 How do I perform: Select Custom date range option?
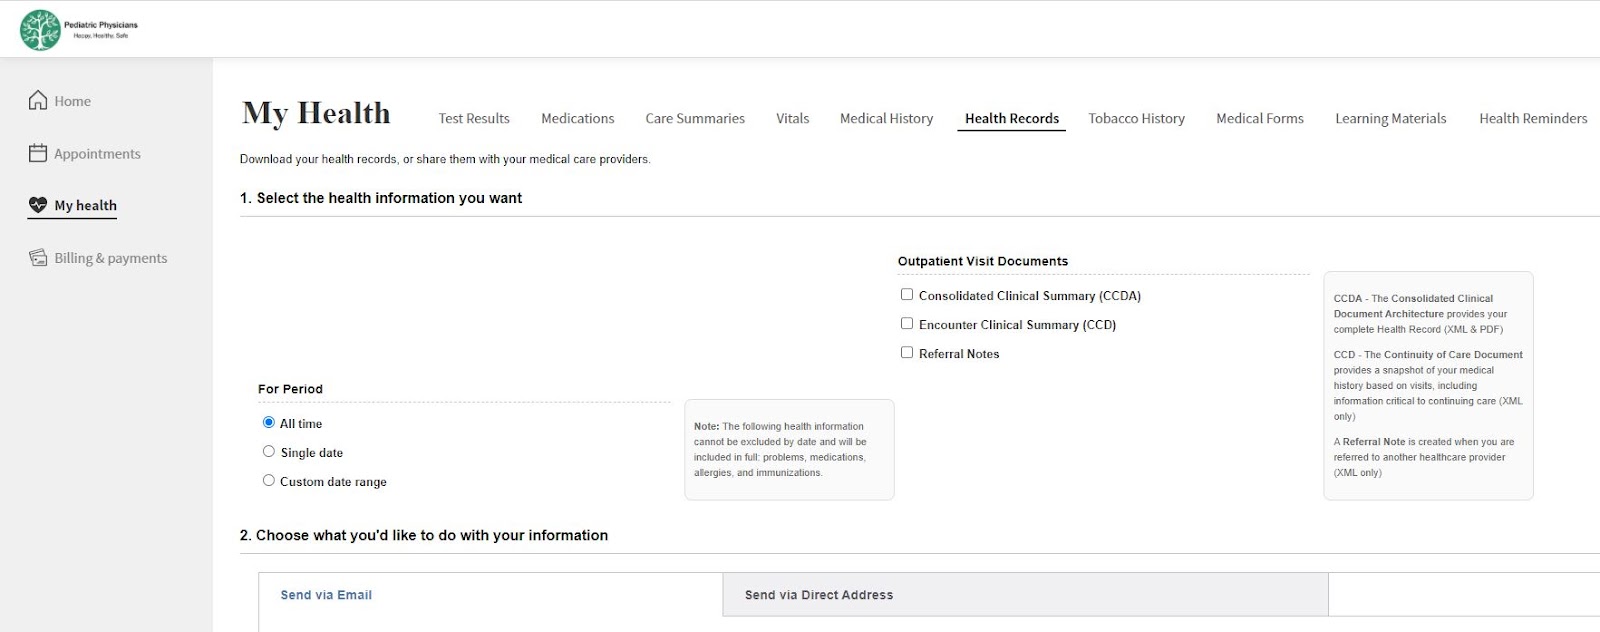coord(268,481)
